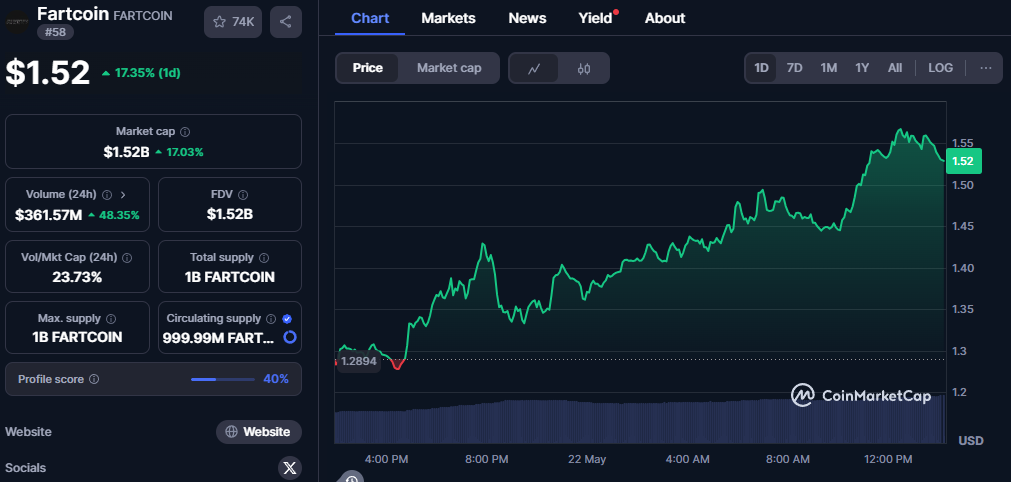Click the verified checkmark badge on Circulating supply
Image resolution: width=1011 pixels, height=482 pixels.
point(288,318)
